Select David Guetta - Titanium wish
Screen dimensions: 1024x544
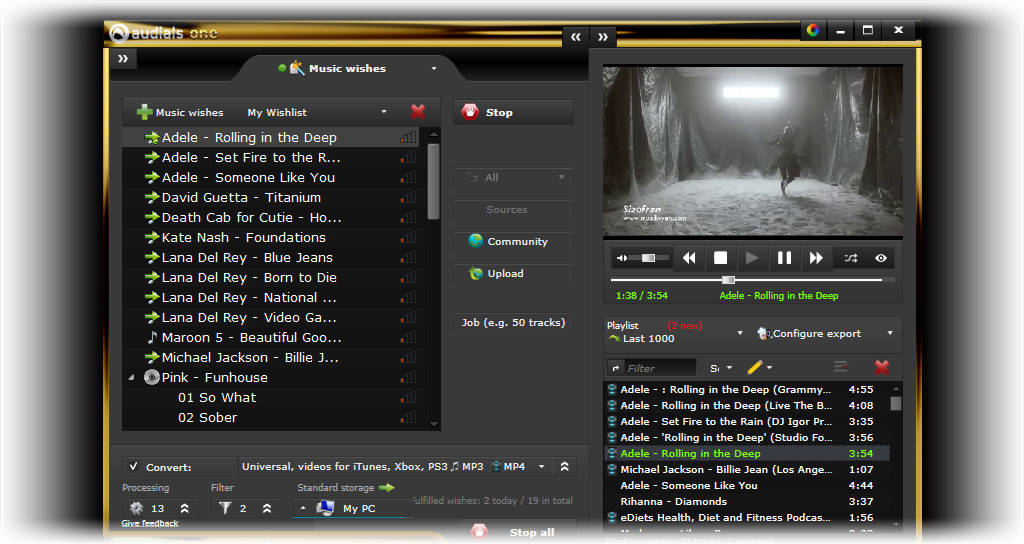pos(270,197)
